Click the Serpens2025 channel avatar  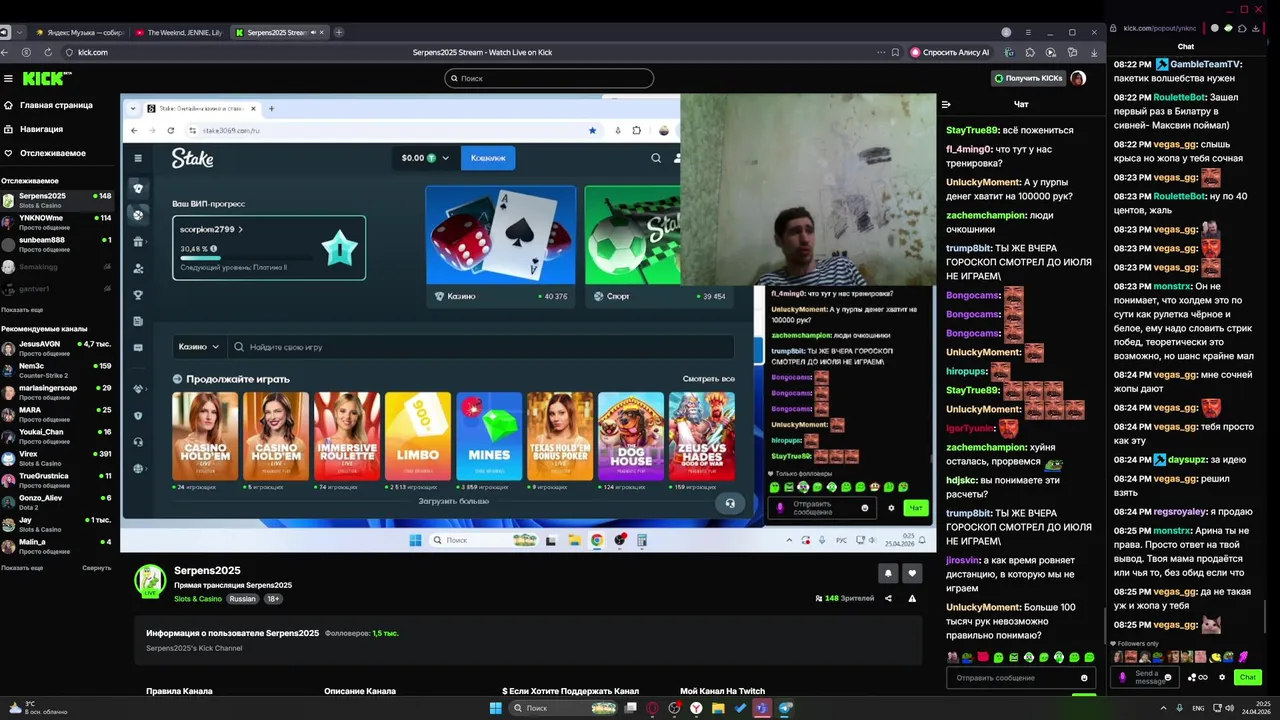click(151, 581)
